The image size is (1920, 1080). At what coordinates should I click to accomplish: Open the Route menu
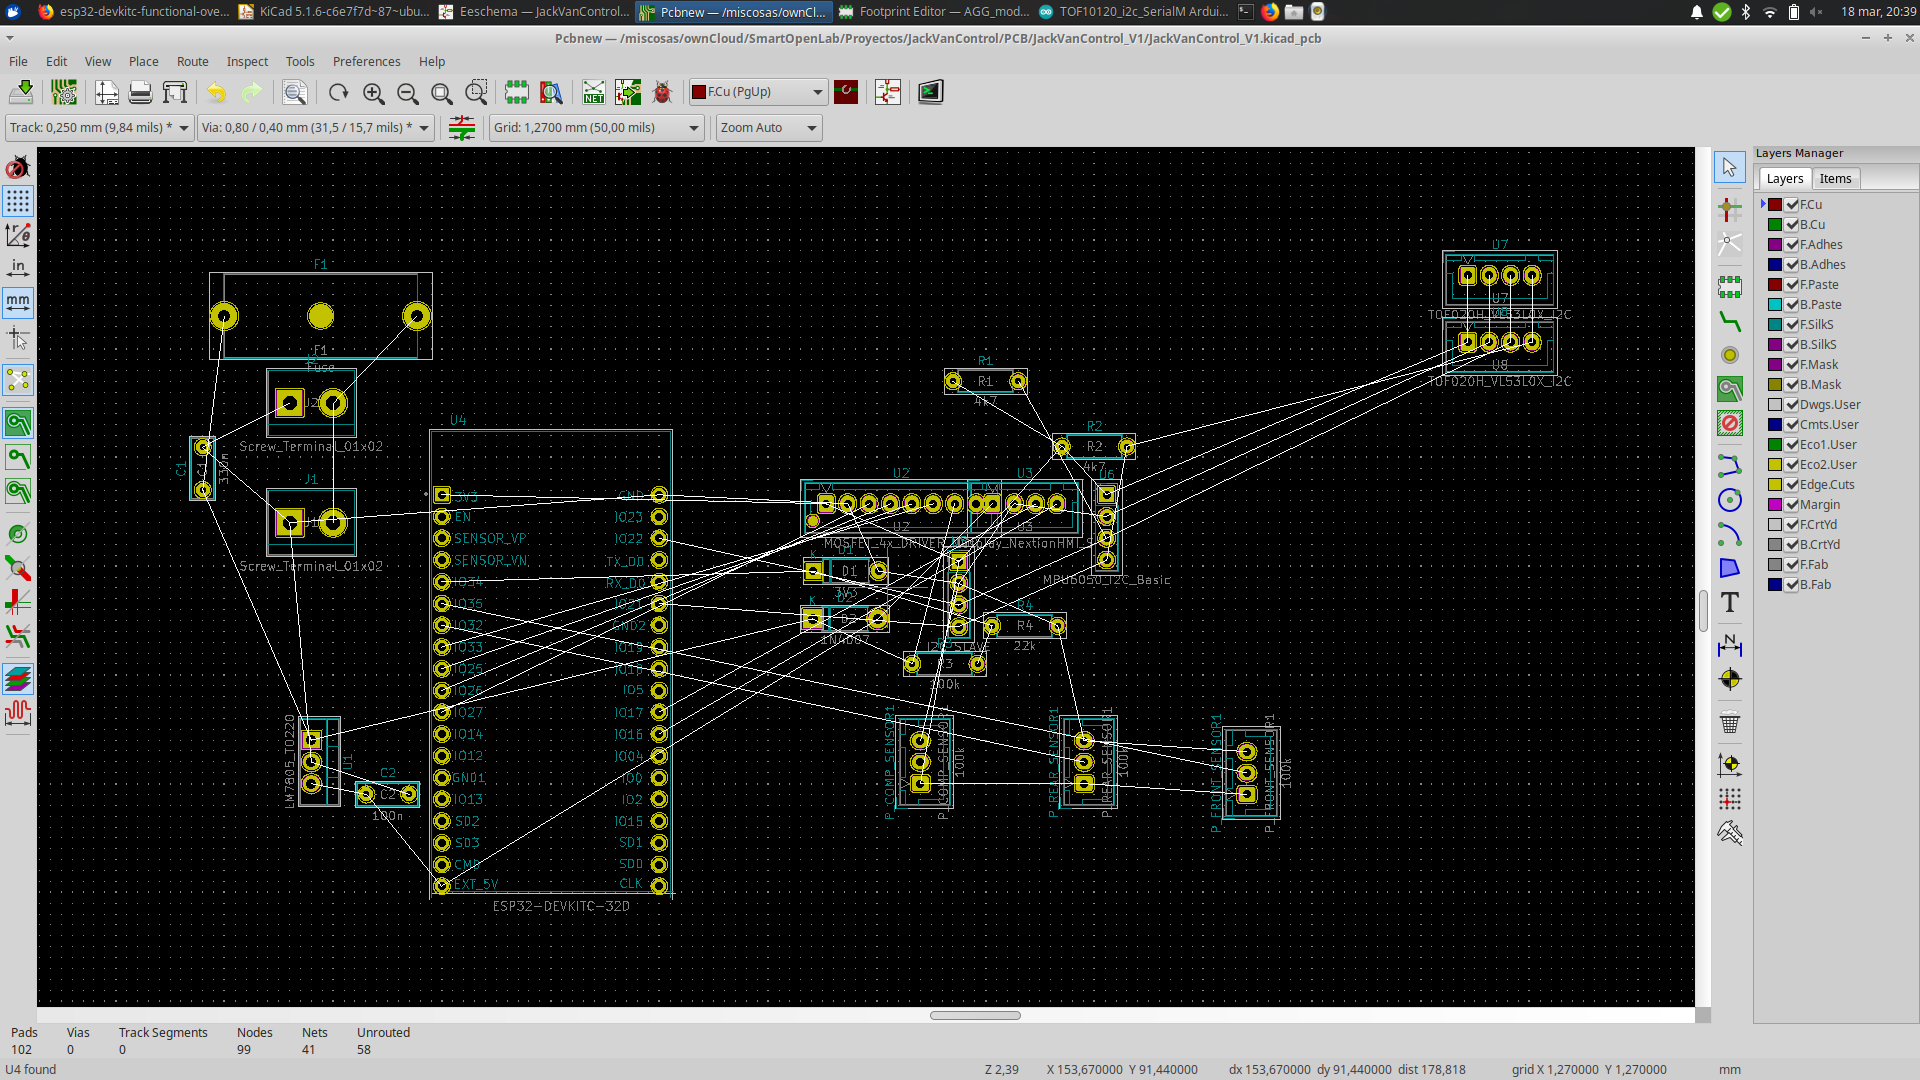point(192,61)
